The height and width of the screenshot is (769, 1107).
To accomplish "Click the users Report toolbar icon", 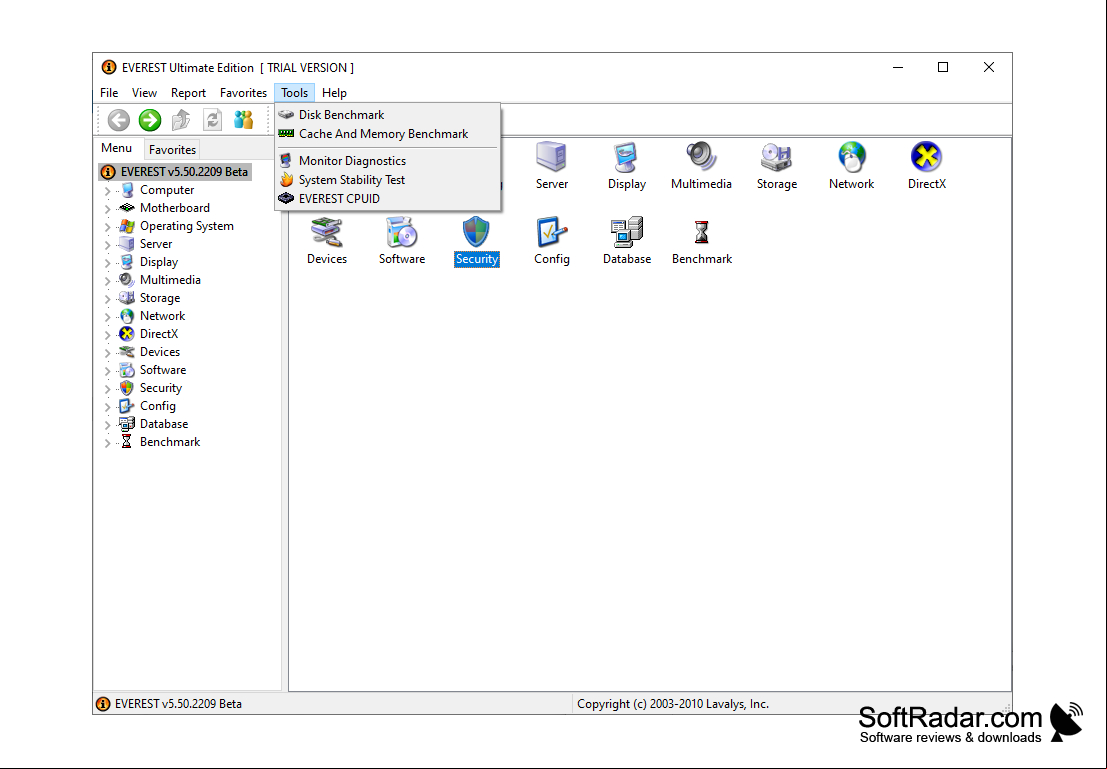I will coord(244,120).
